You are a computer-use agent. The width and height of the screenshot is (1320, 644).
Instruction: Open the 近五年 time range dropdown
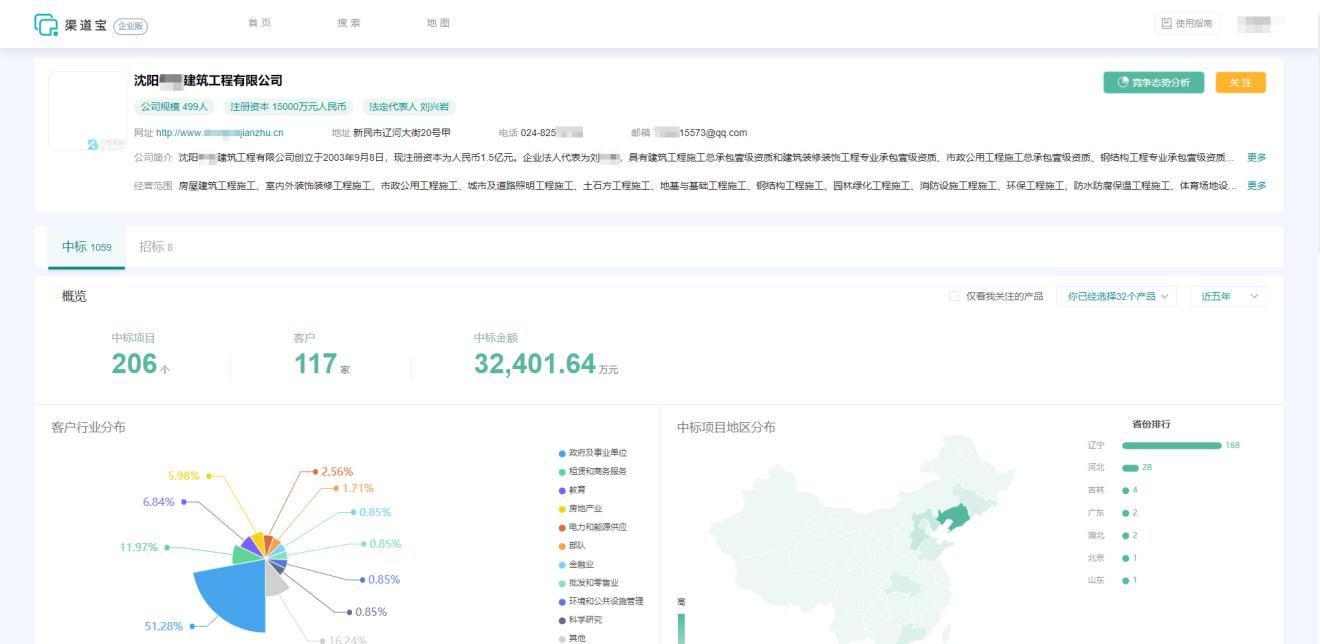click(1228, 296)
